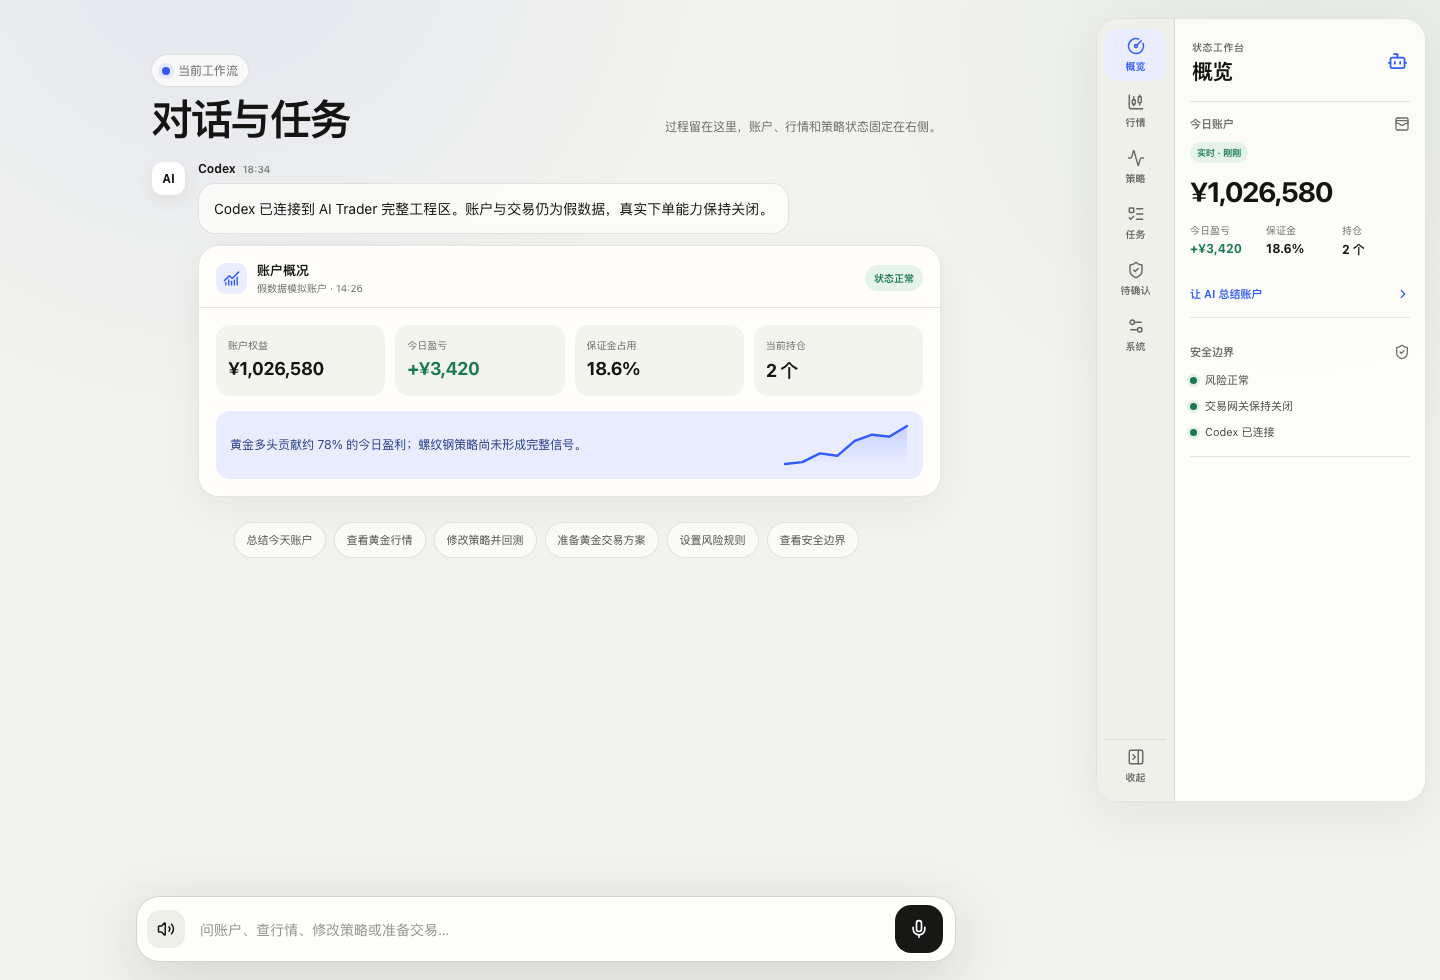Screen dimensions: 1440x980
Task: Click the 查看安全边界 suggestion chip
Action: [x=813, y=540]
